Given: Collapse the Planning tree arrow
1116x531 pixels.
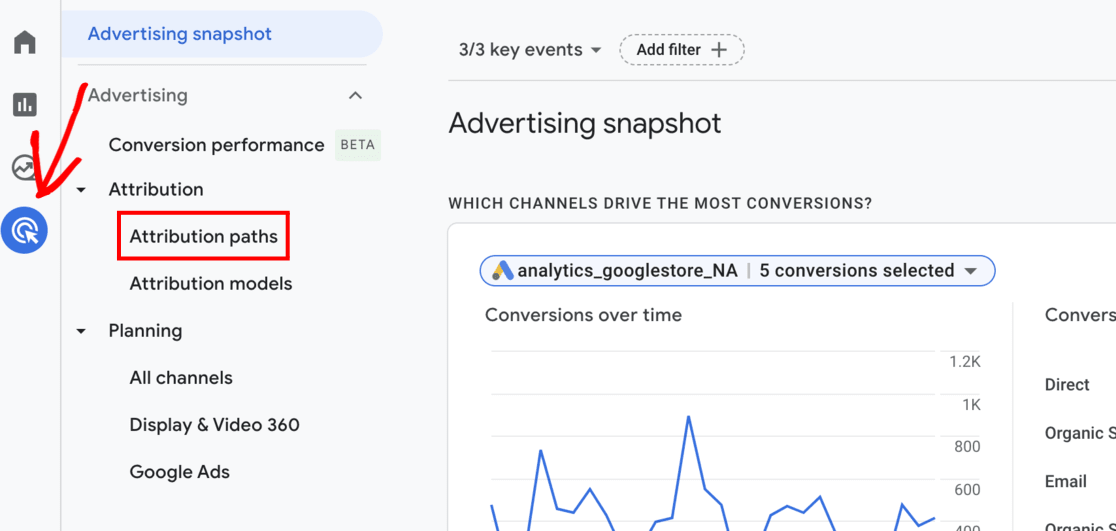Looking at the screenshot, I should 82,331.
